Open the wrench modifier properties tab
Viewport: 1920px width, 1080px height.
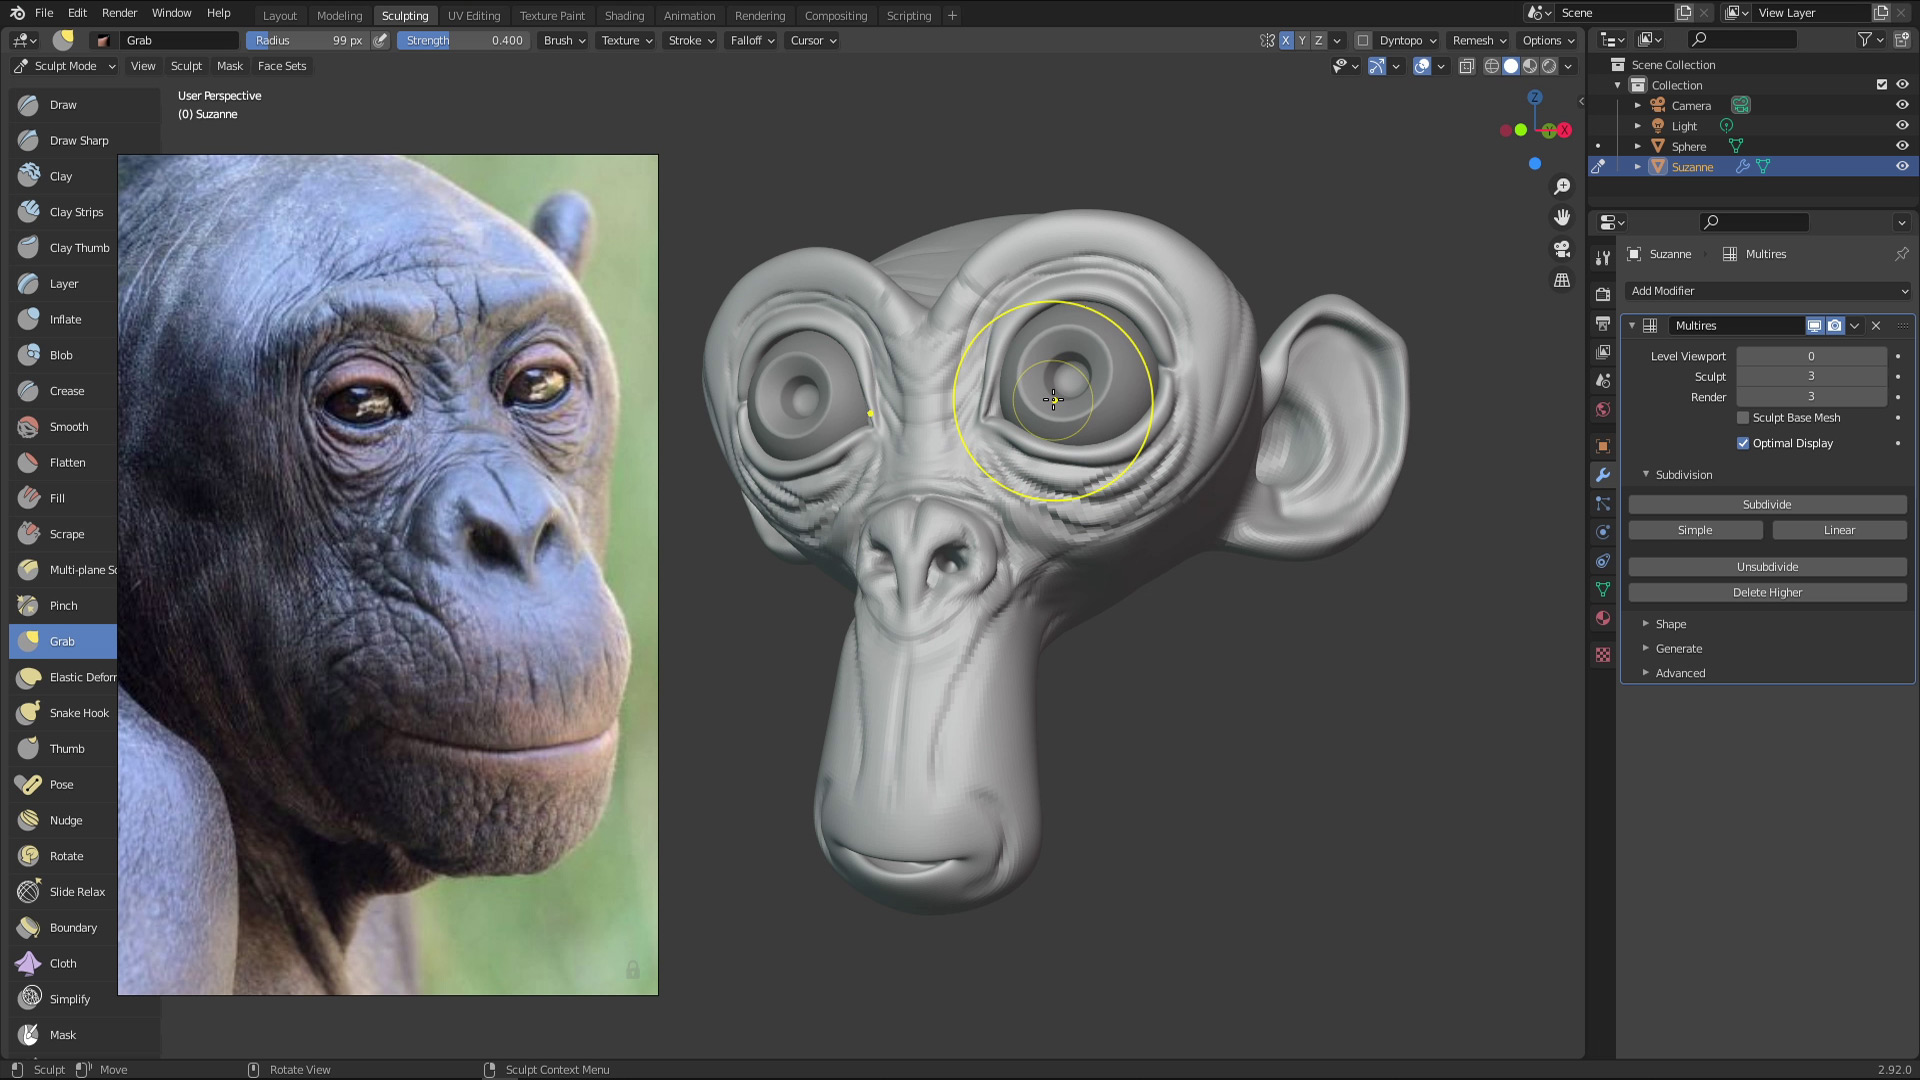[1602, 475]
